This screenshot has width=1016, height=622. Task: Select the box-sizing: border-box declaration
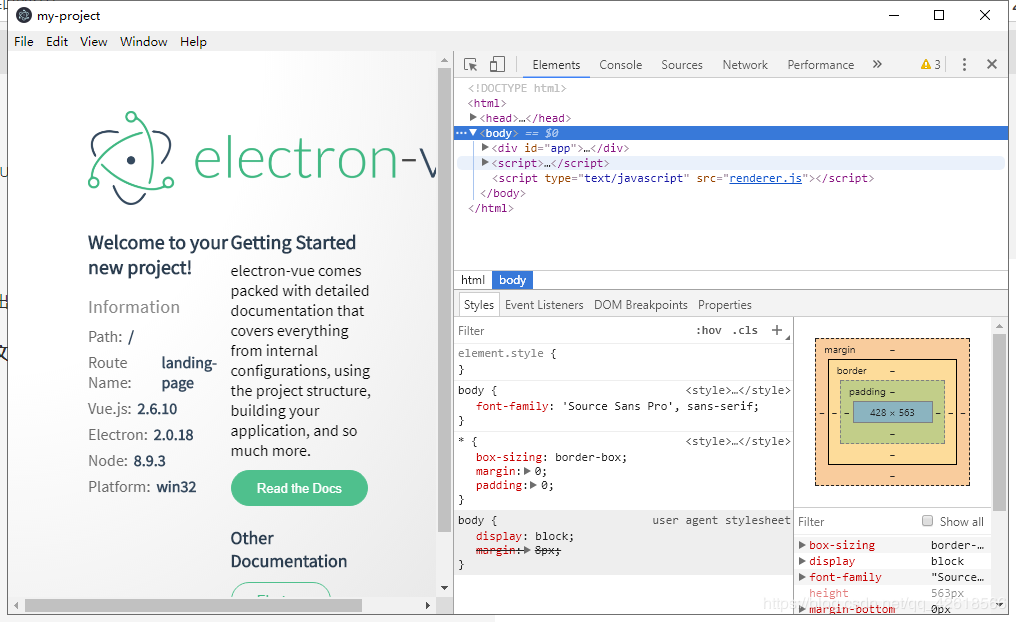(551, 457)
